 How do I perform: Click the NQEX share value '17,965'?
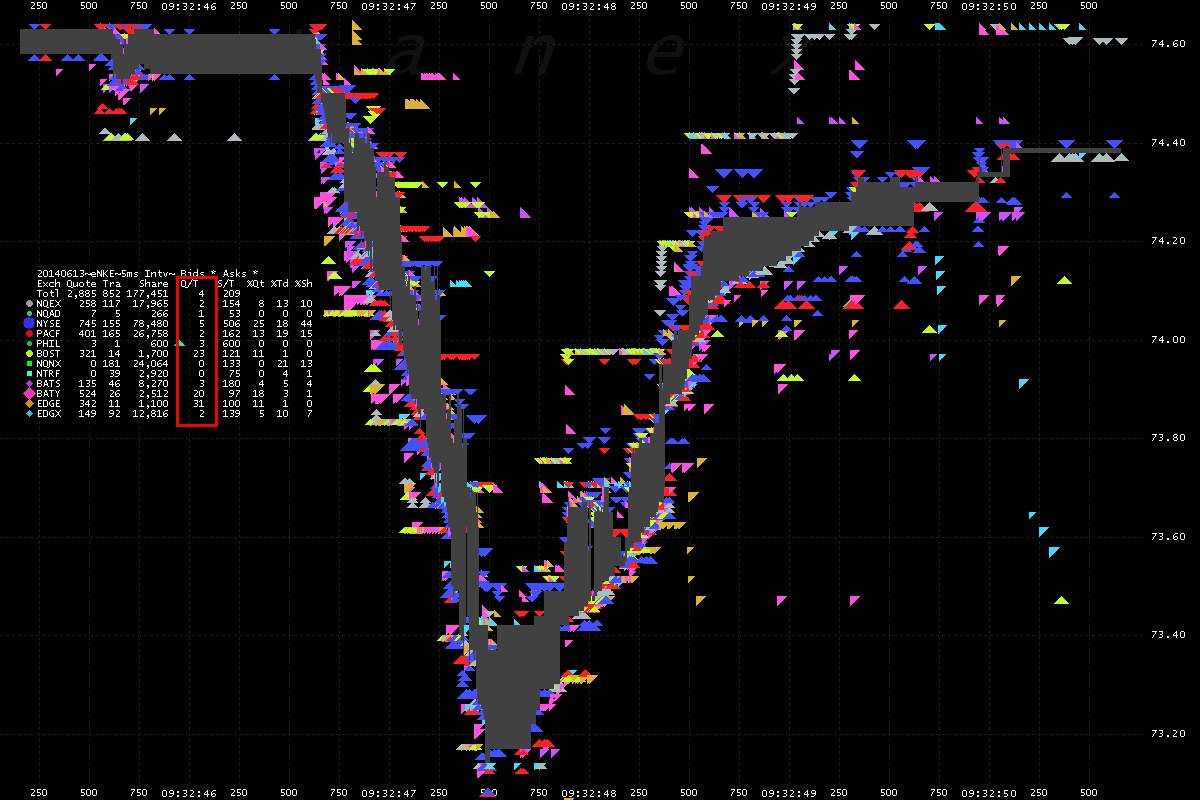point(151,303)
